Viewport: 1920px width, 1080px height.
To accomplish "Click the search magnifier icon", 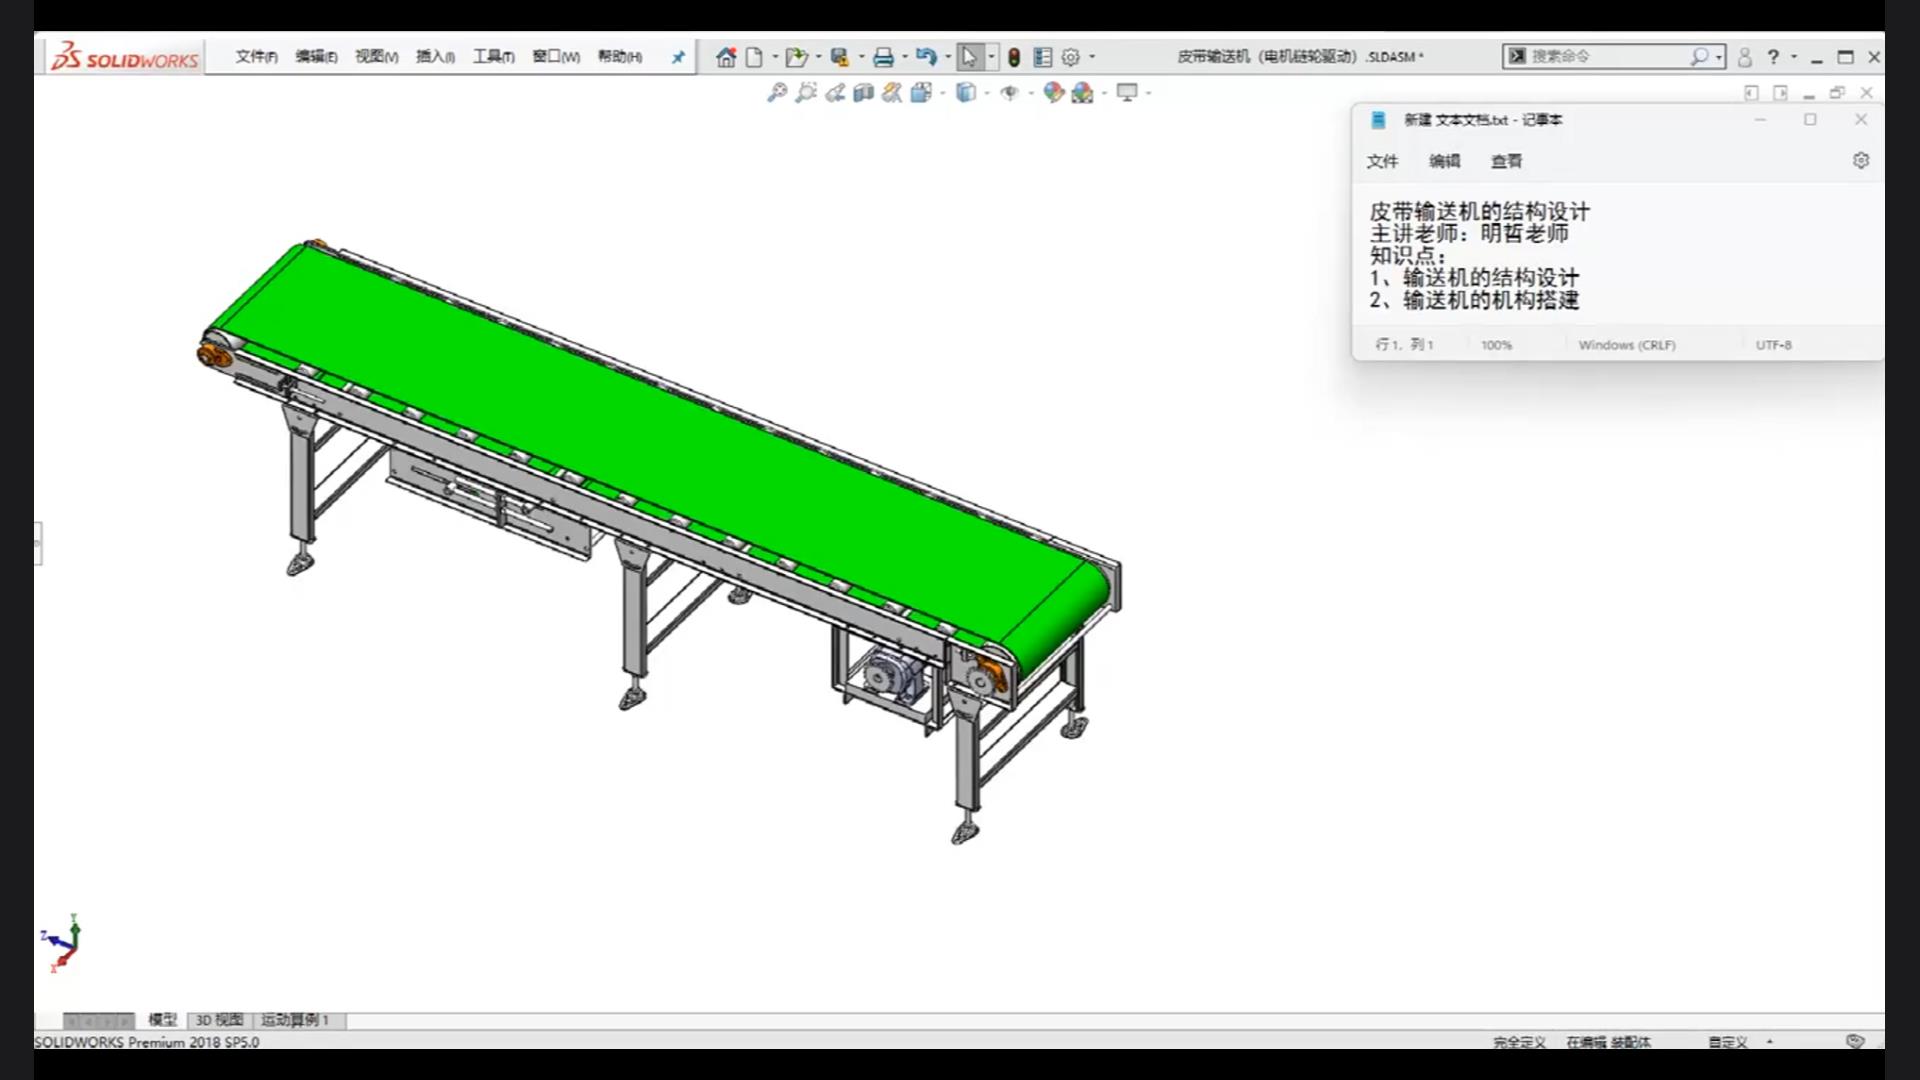I will pos(1698,57).
